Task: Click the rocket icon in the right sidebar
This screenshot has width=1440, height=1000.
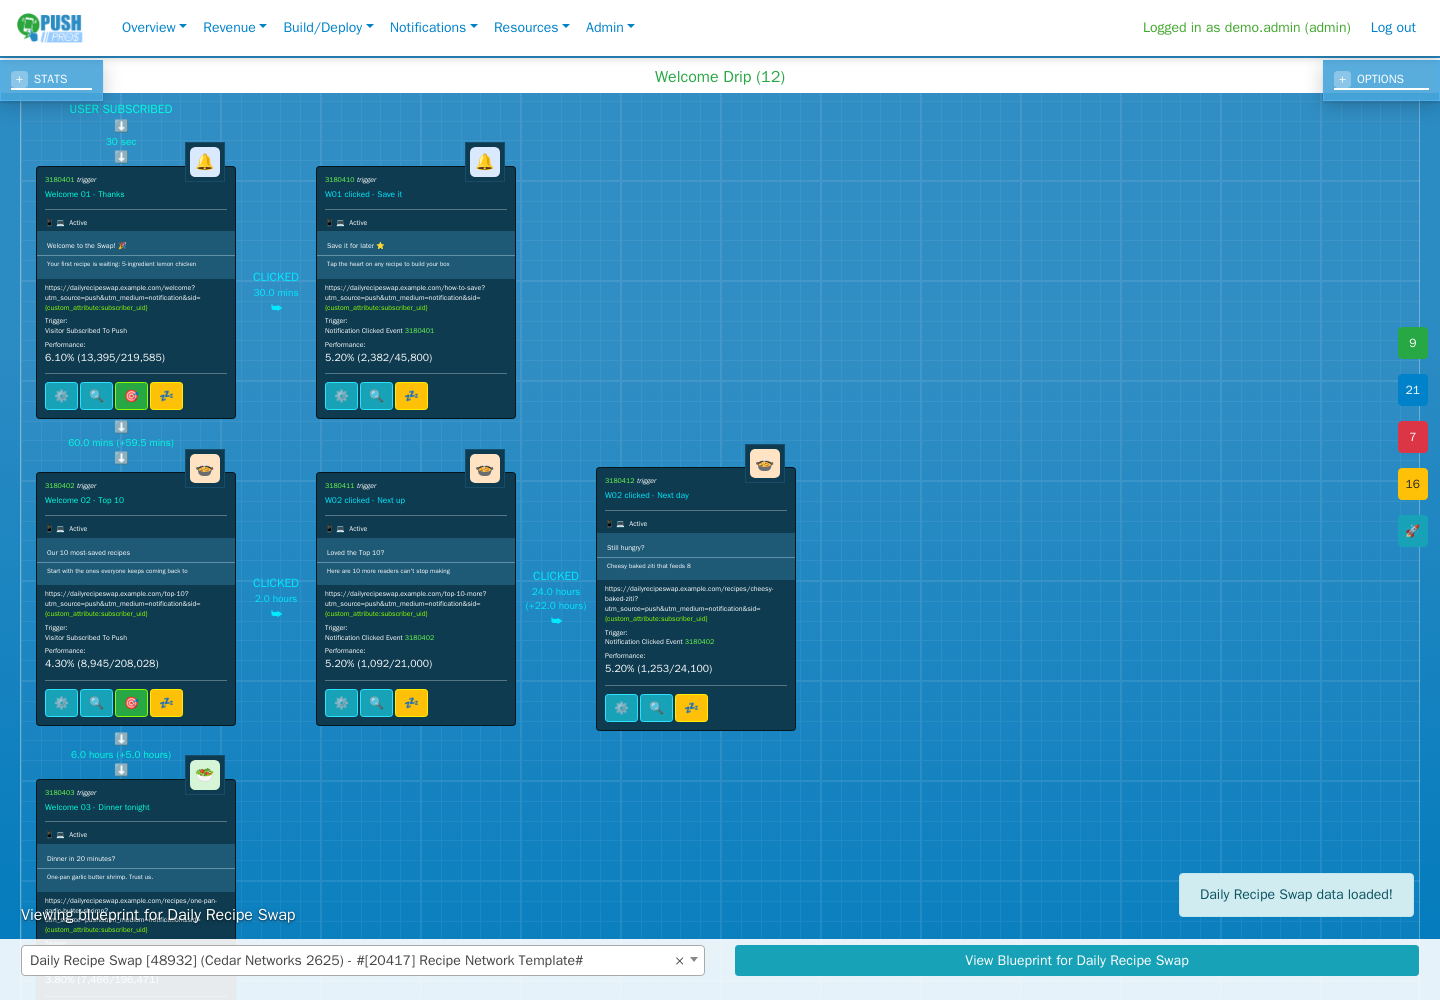Action: tap(1412, 531)
